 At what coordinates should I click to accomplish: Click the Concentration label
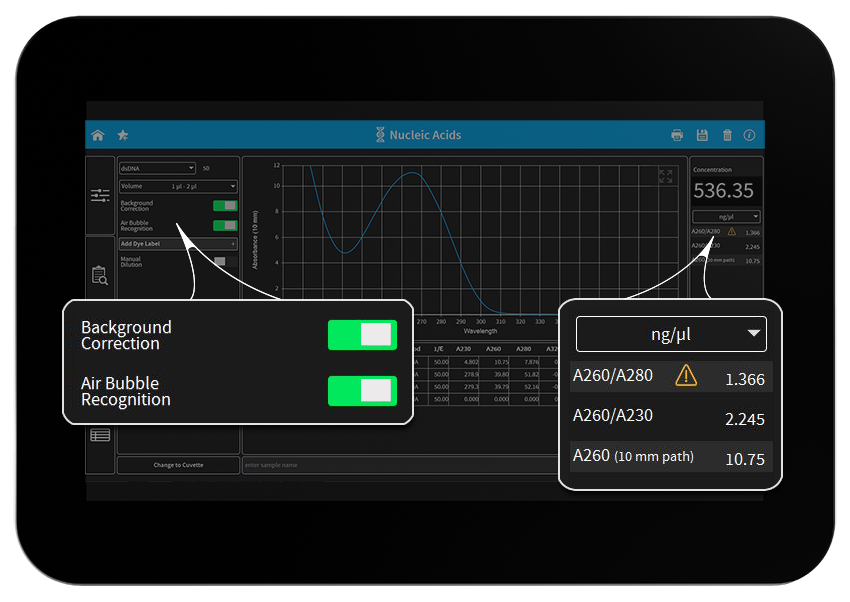712,170
